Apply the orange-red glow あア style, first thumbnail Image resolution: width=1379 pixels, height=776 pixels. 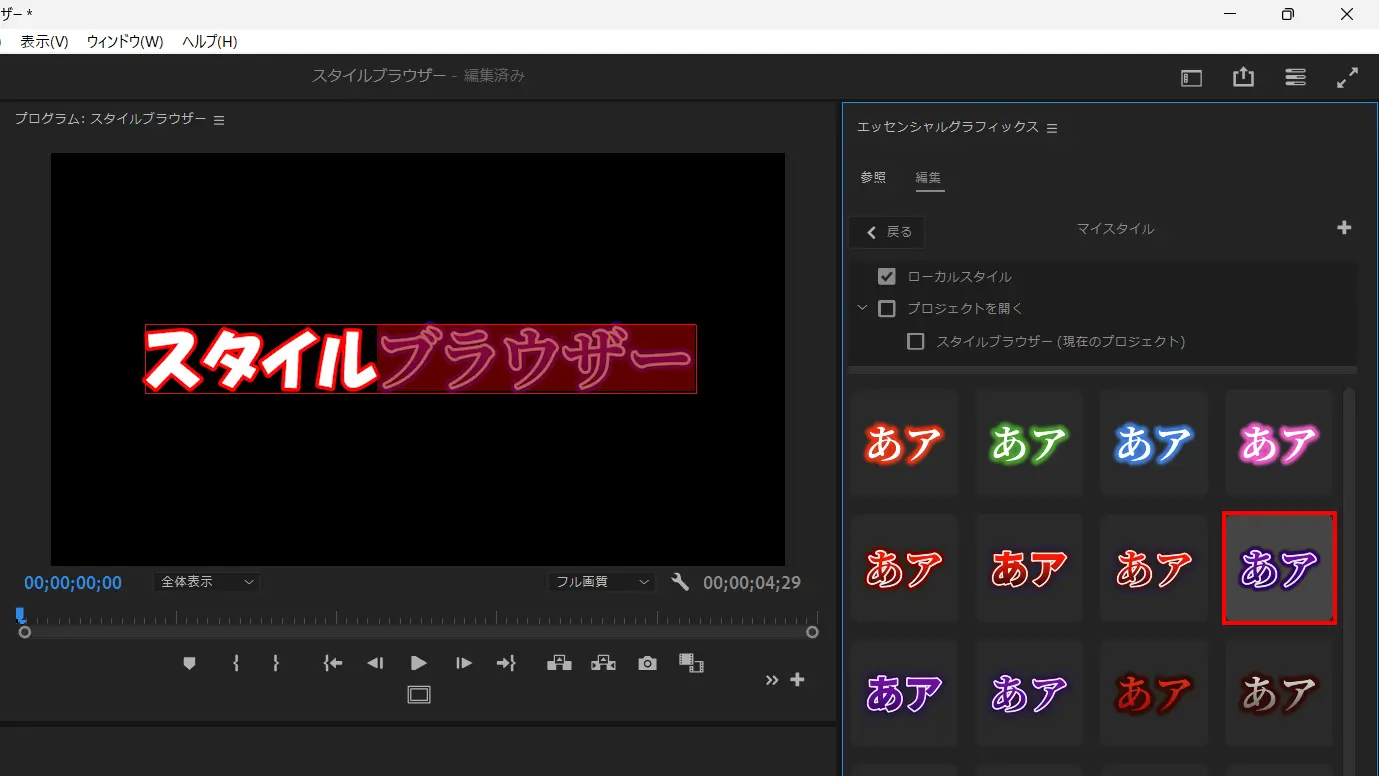click(904, 443)
